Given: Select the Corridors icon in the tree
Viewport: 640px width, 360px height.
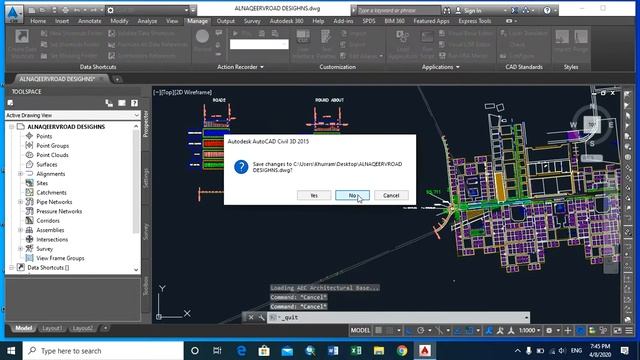Looking at the screenshot, I should coord(29,220).
